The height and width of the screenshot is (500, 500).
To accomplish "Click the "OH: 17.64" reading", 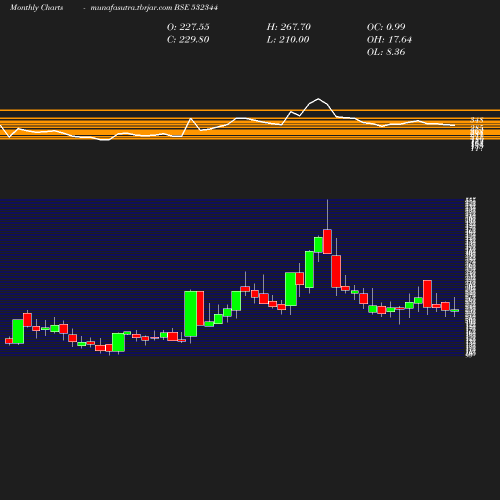I will (x=389, y=40).
